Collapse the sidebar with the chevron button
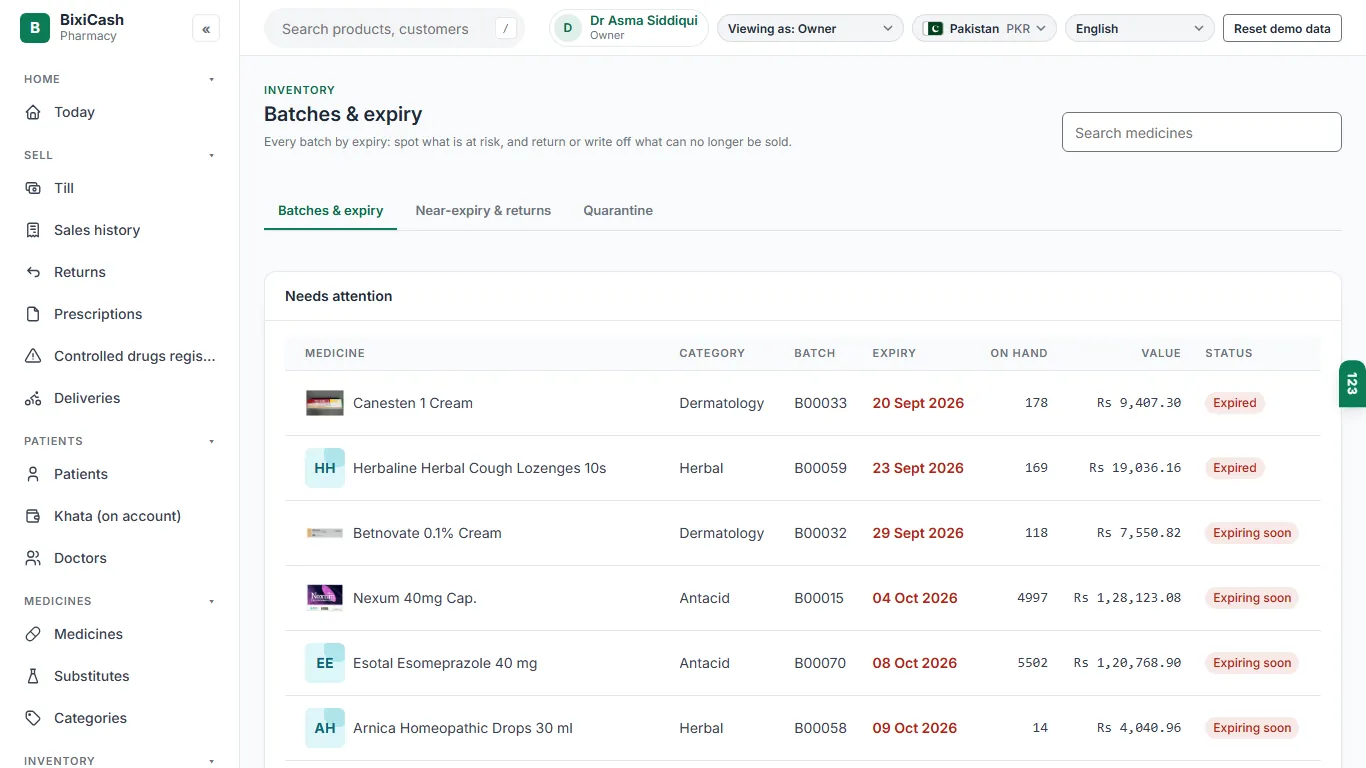 point(206,29)
